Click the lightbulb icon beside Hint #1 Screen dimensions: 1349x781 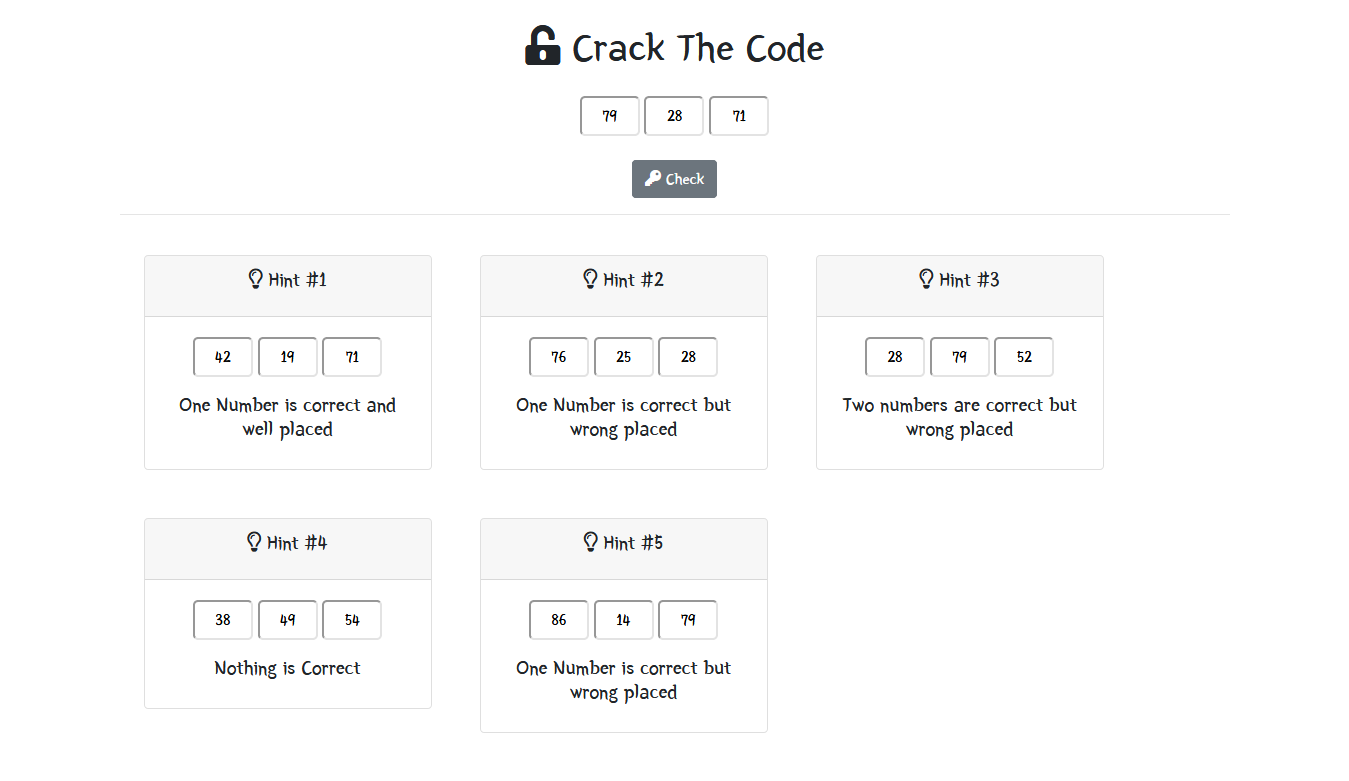(x=255, y=279)
